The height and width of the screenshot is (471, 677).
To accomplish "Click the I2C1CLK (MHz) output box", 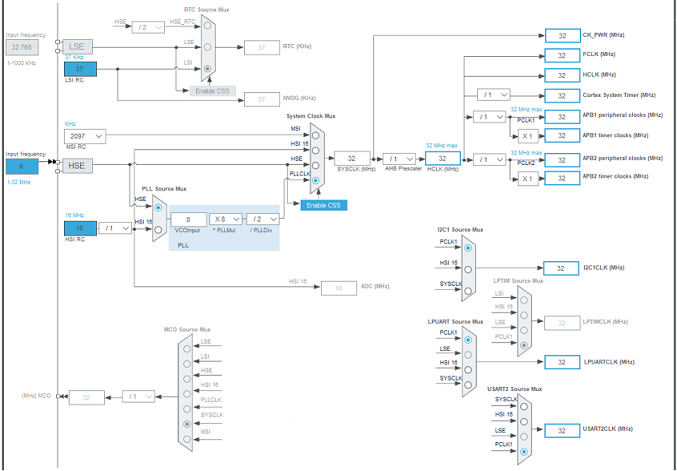I will [x=561, y=268].
